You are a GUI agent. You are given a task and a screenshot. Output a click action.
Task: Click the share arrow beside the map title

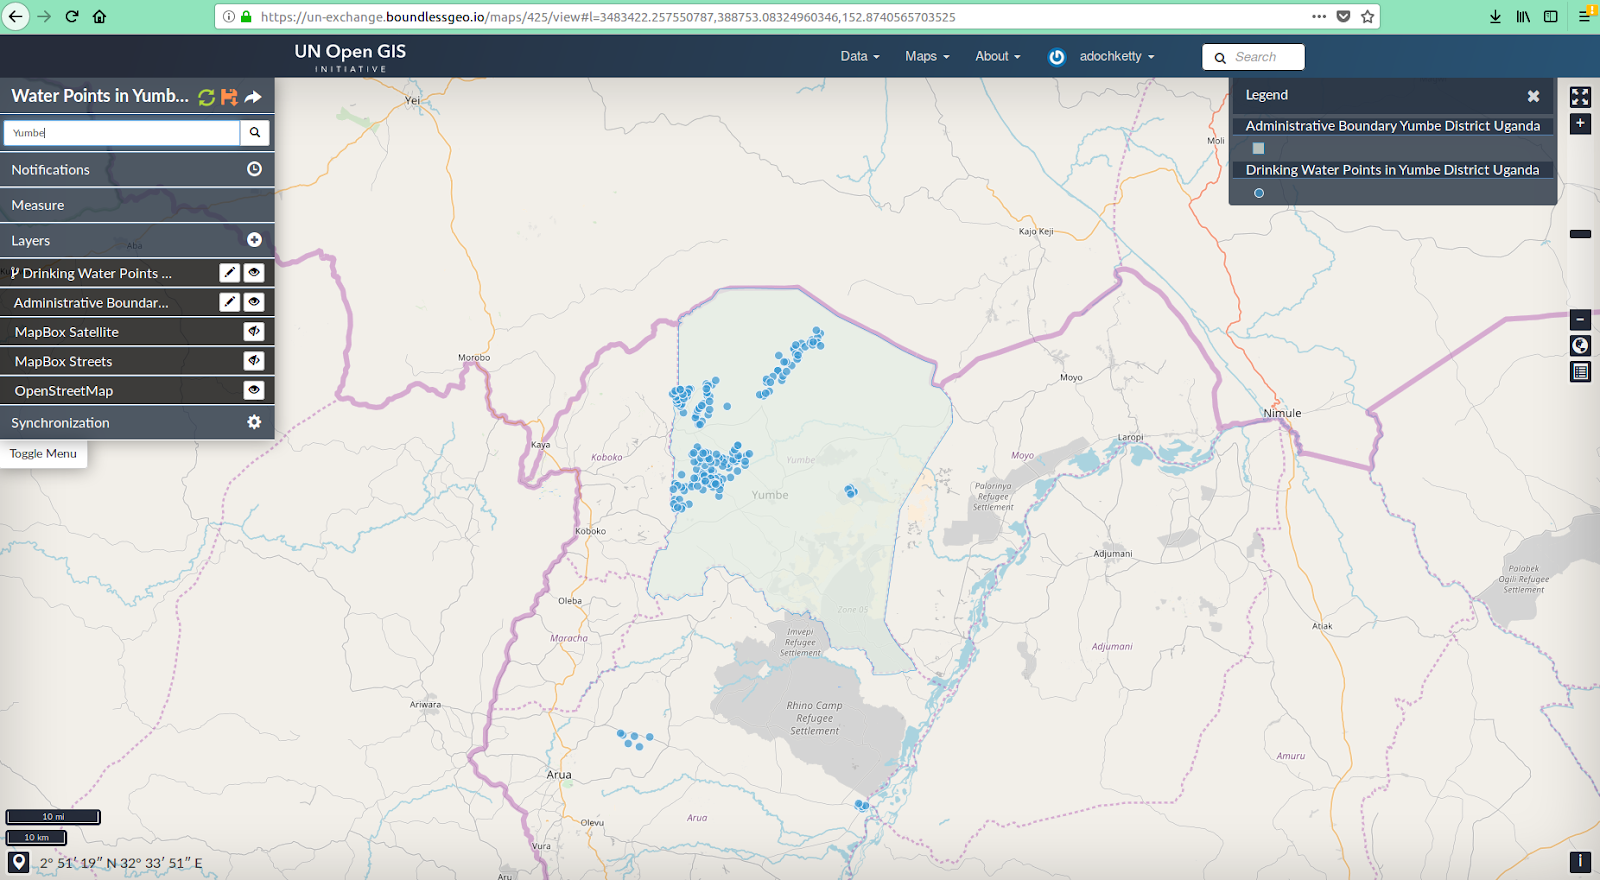[253, 97]
